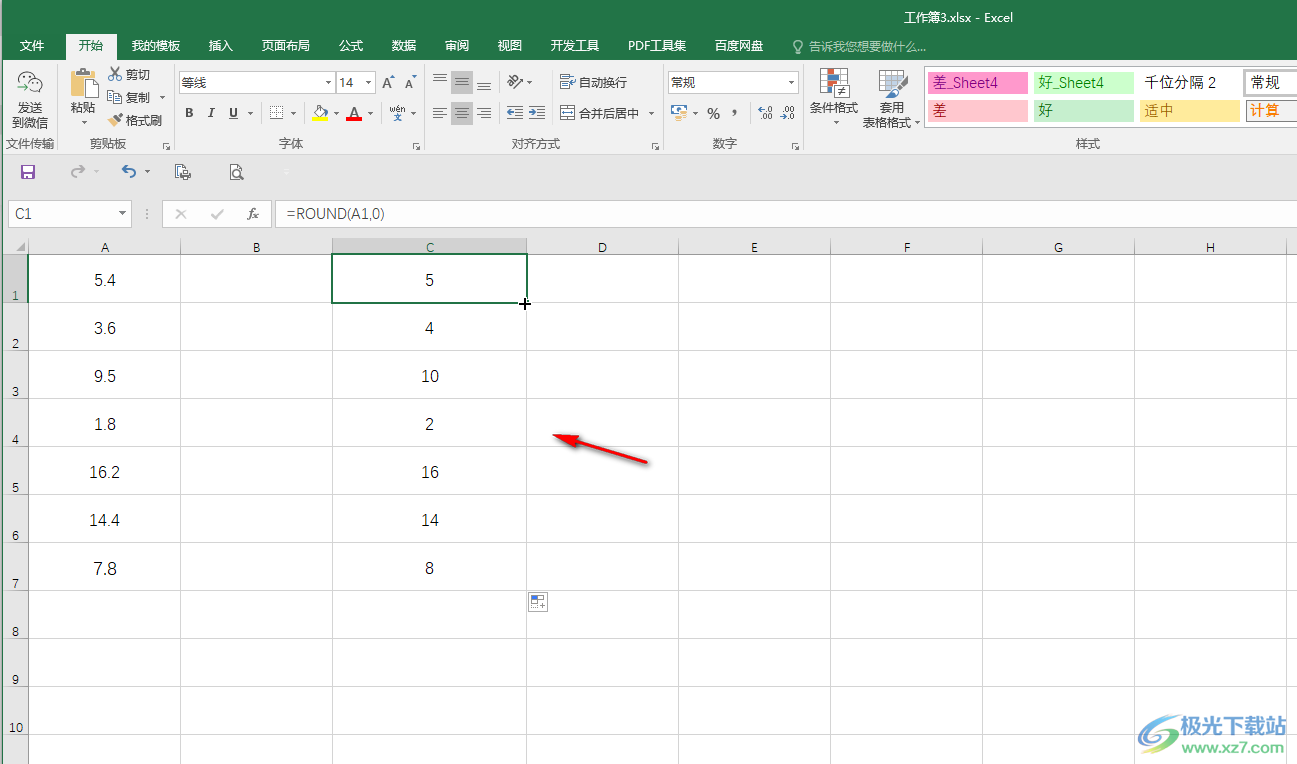This screenshot has height=764, width=1297.
Task: Open the File (文件) tab
Action: tap(32, 46)
